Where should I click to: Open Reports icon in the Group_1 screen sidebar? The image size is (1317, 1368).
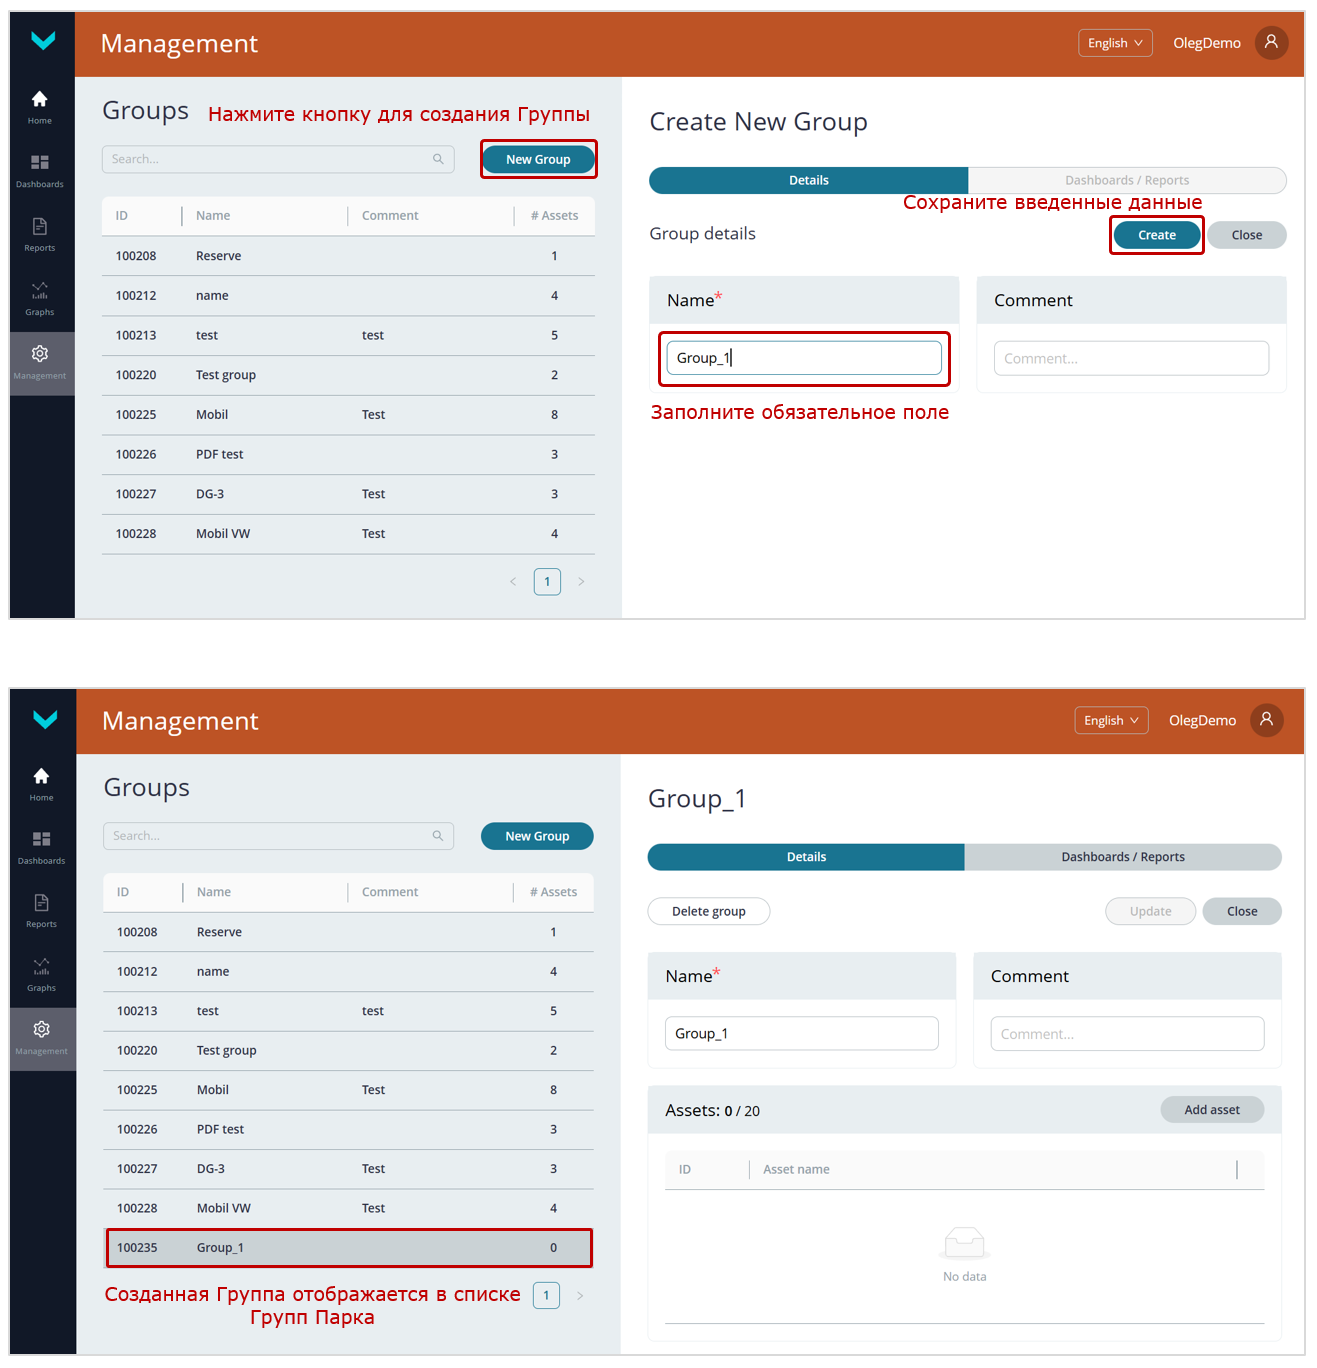coord(41,903)
